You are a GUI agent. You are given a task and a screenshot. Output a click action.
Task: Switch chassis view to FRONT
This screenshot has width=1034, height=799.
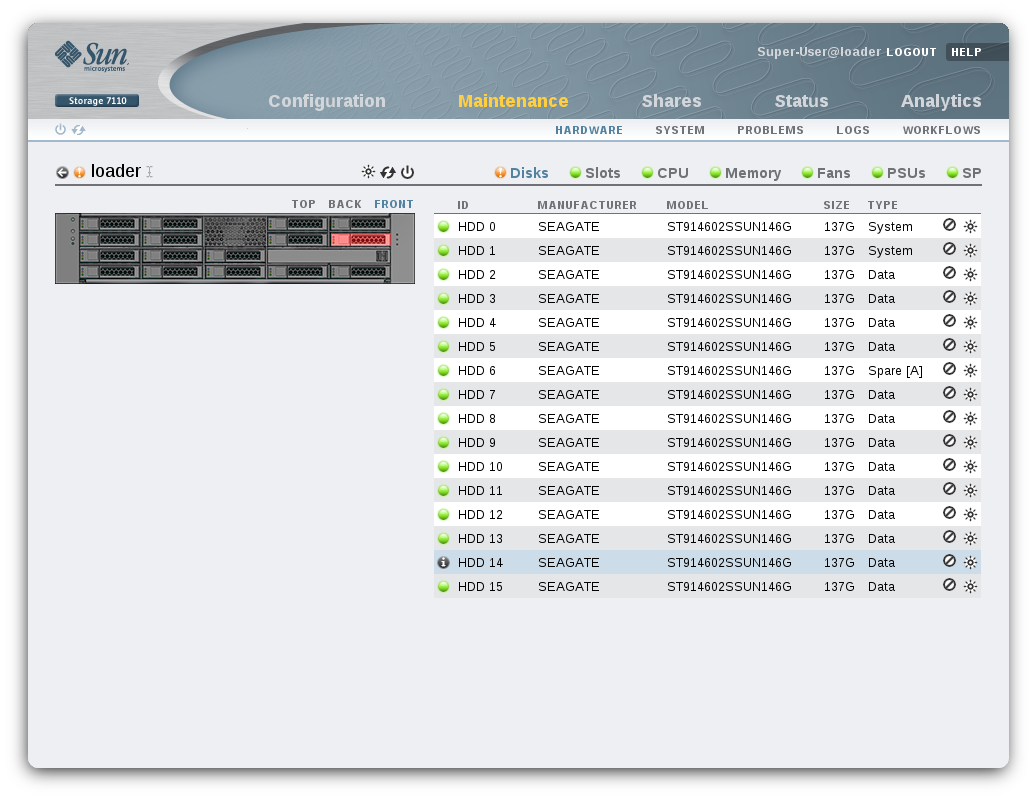click(394, 204)
